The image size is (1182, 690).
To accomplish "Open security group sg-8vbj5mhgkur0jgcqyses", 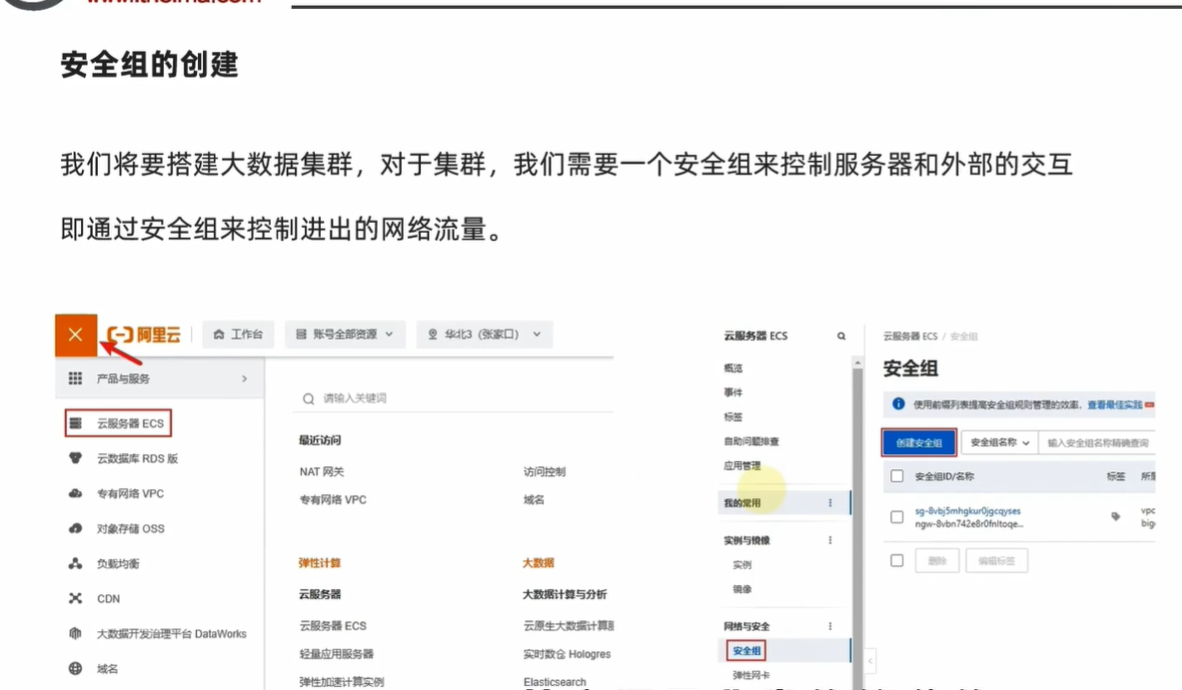I will 968,511.
